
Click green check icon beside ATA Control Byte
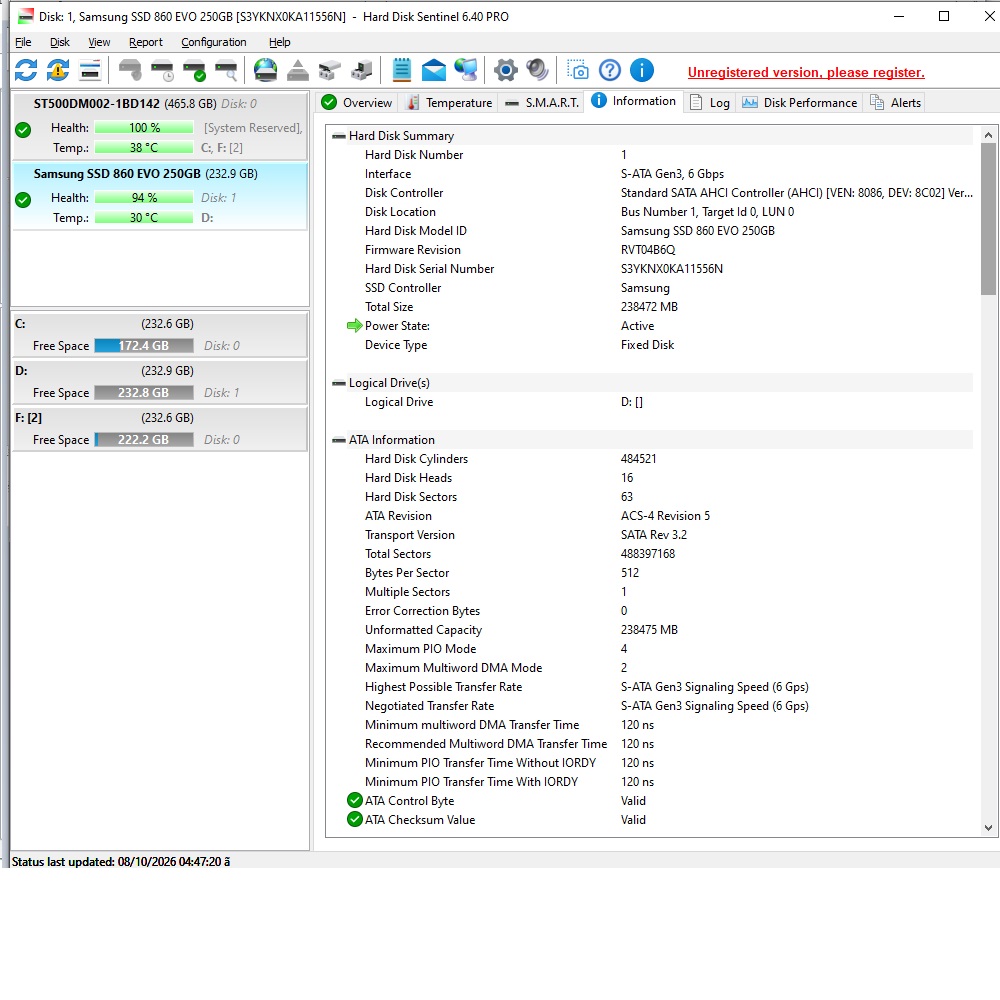[355, 800]
